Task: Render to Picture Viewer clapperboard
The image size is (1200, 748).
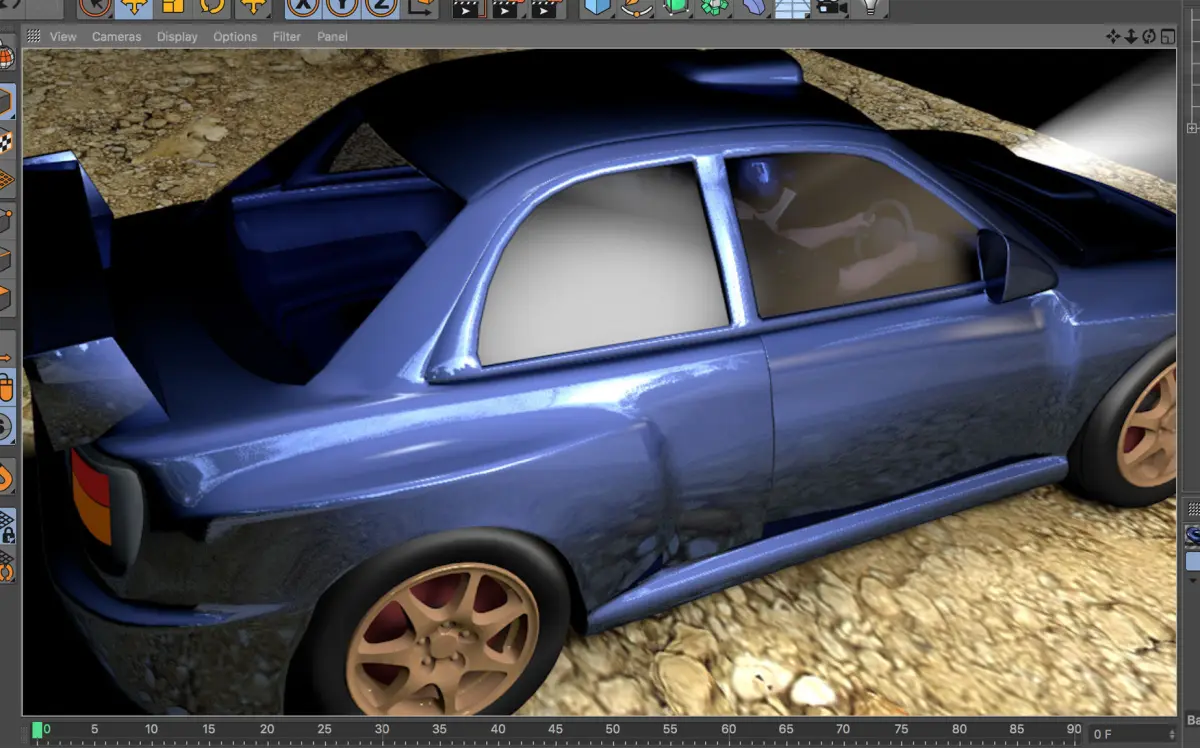Action: pyautogui.click(x=506, y=8)
